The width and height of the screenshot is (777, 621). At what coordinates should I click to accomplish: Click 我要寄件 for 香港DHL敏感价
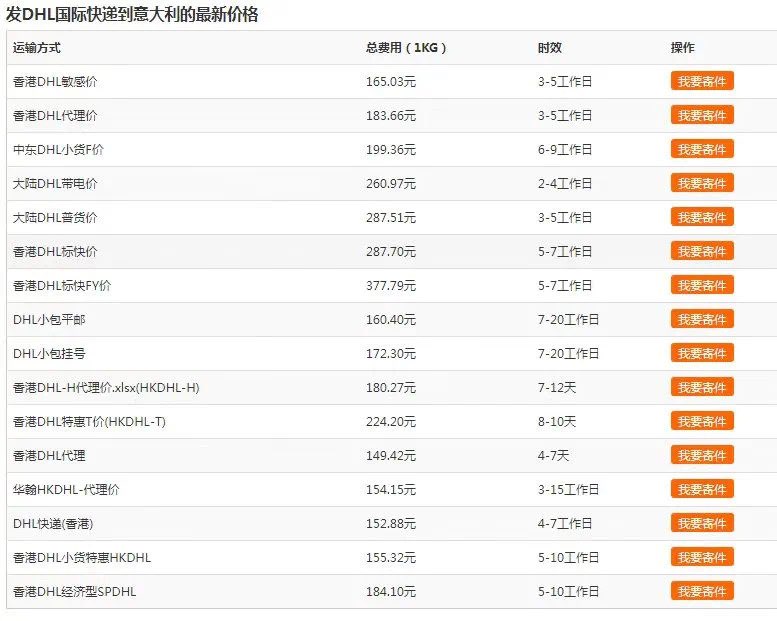point(702,81)
